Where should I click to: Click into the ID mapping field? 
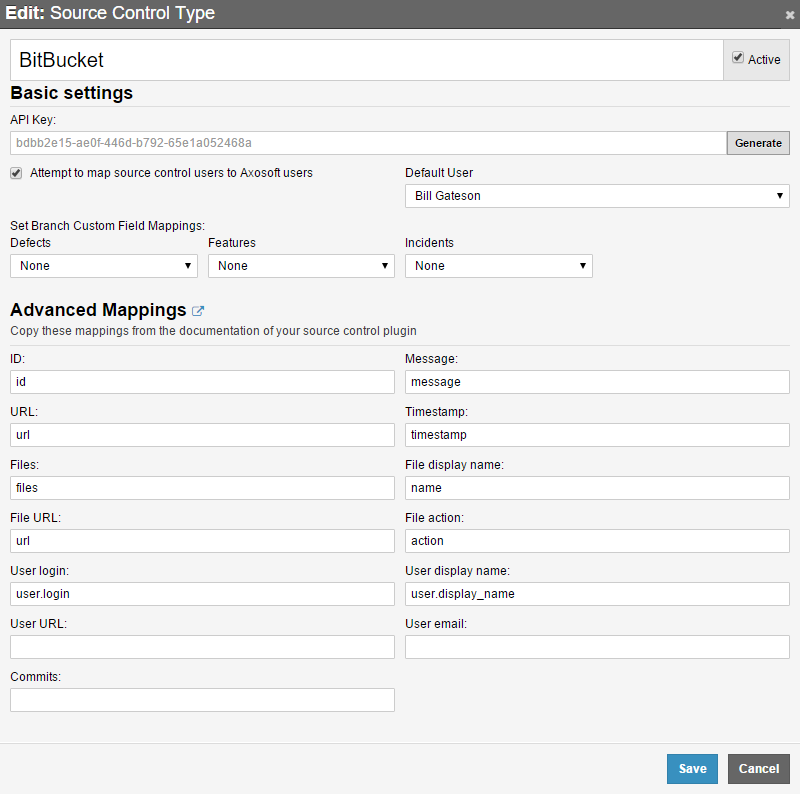[x=203, y=382]
